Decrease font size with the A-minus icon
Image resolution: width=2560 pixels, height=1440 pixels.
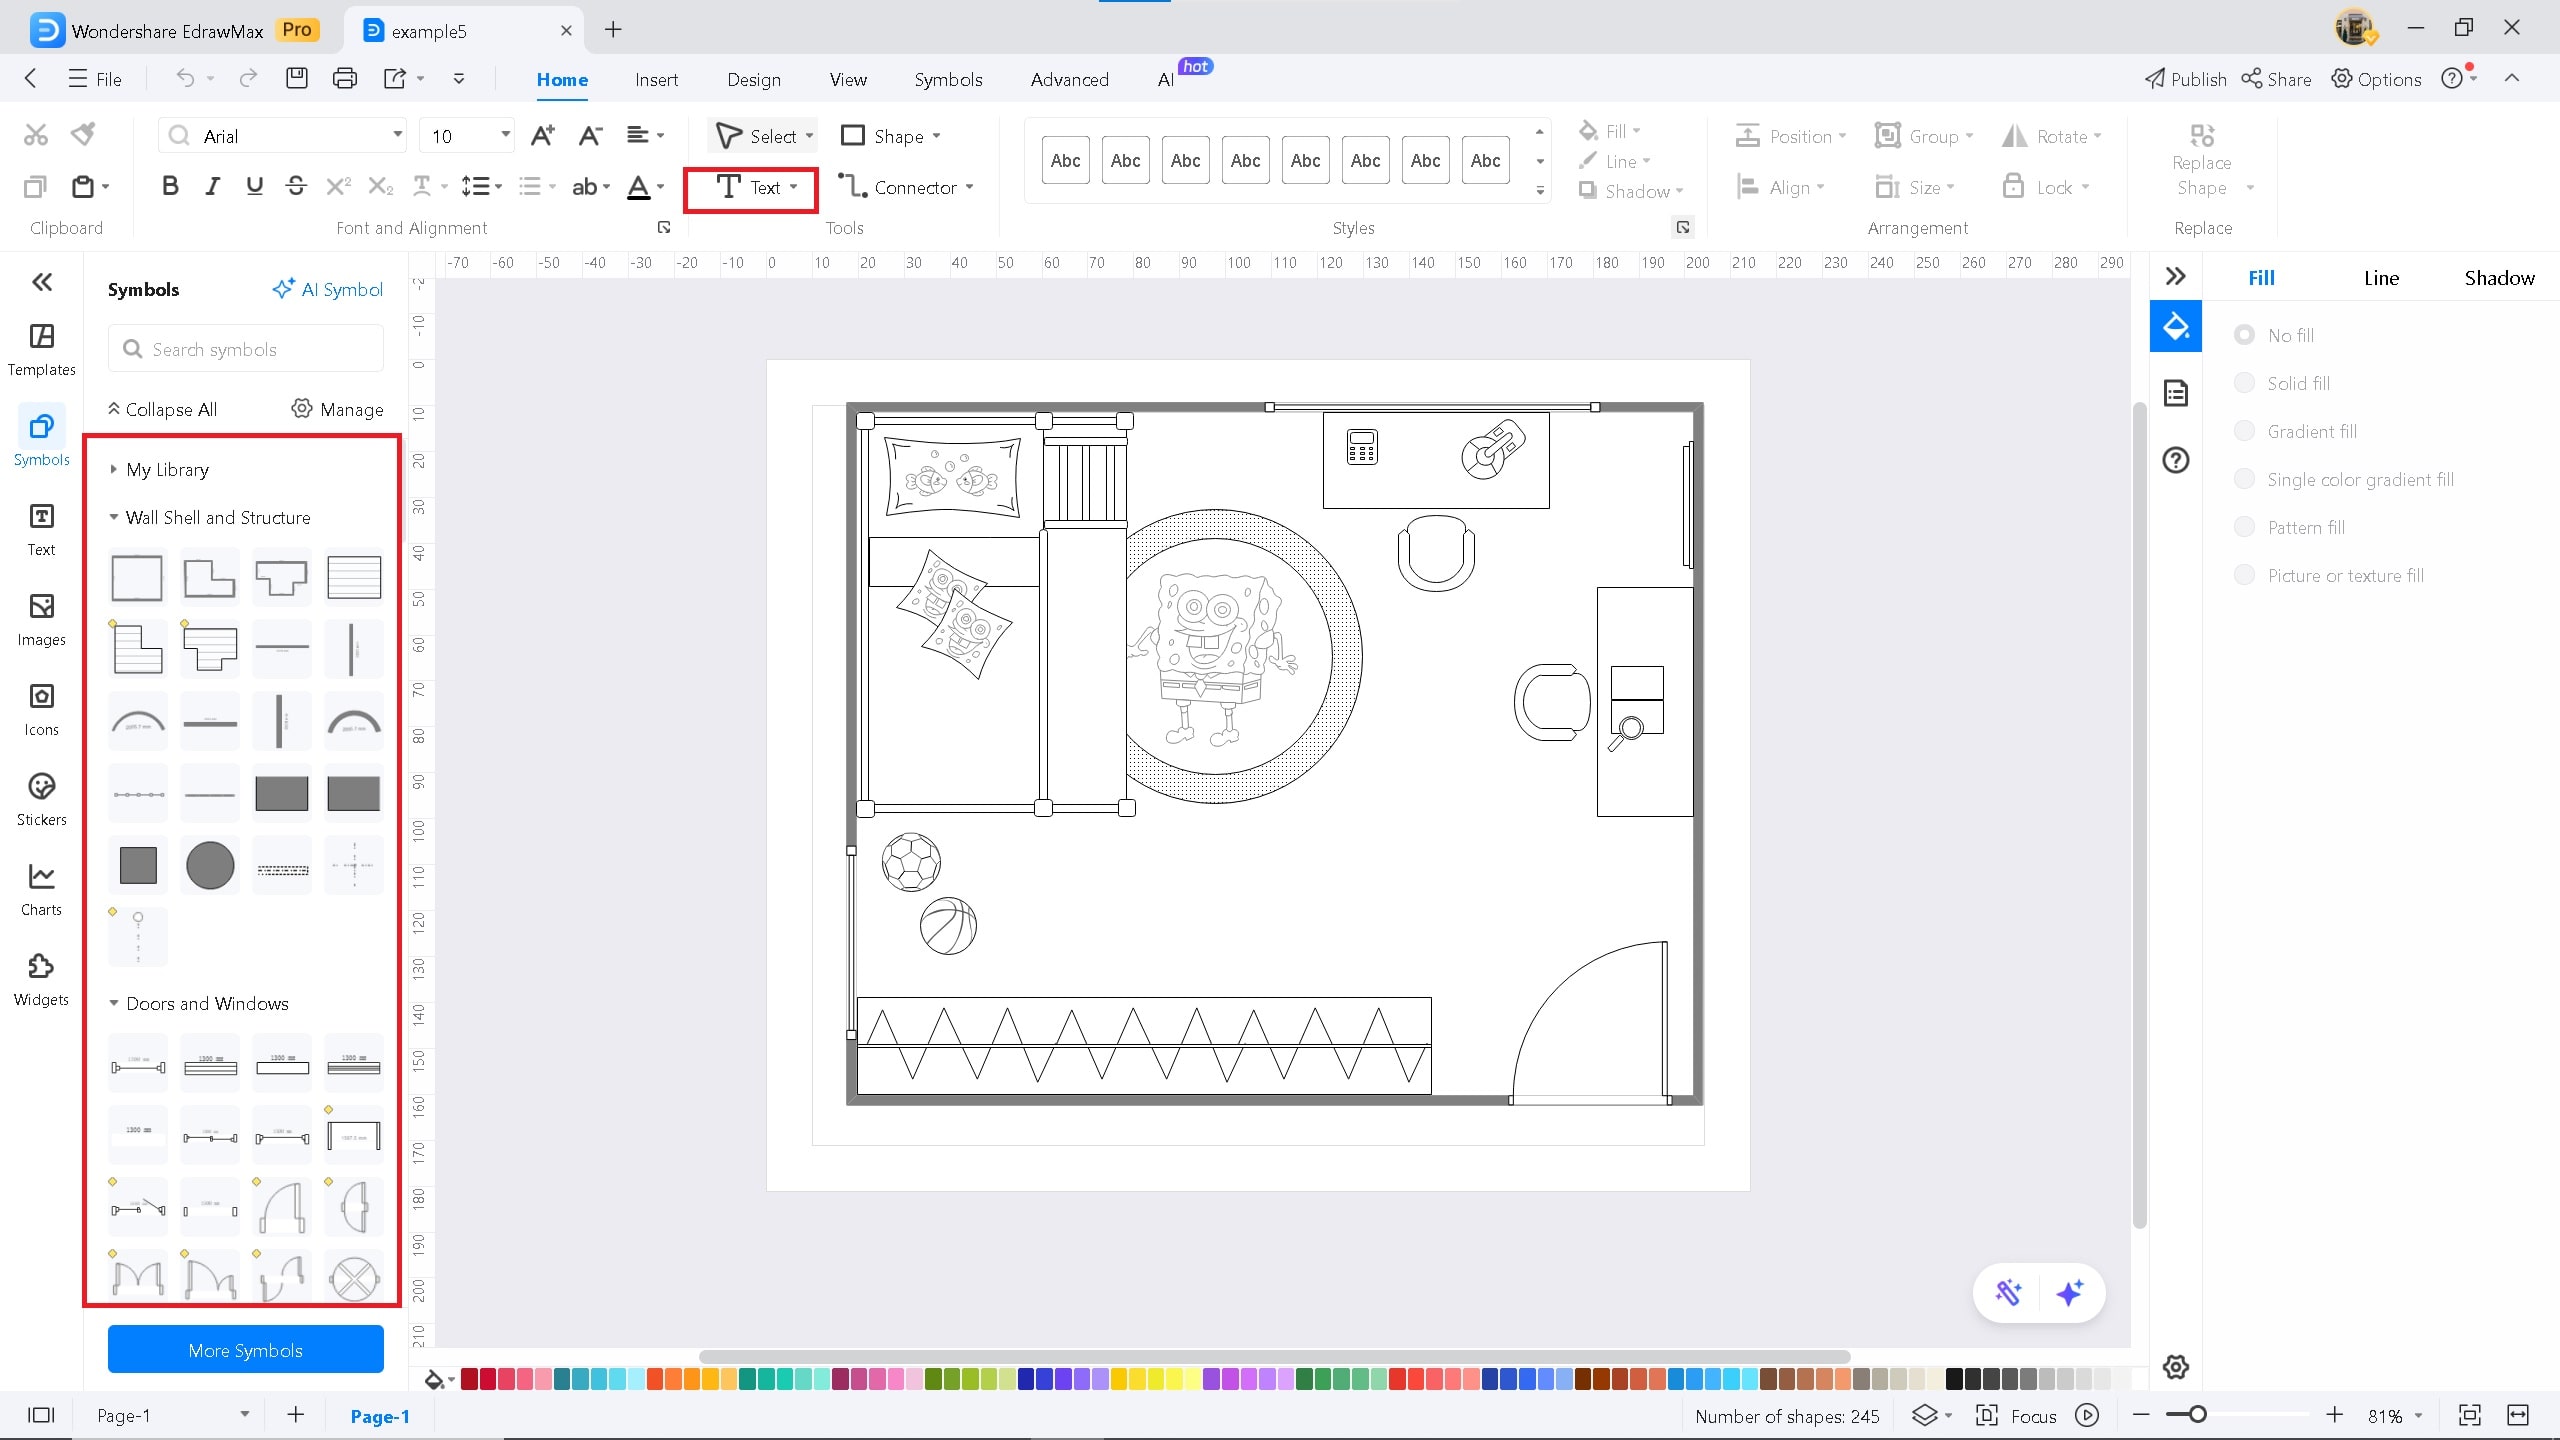[590, 135]
